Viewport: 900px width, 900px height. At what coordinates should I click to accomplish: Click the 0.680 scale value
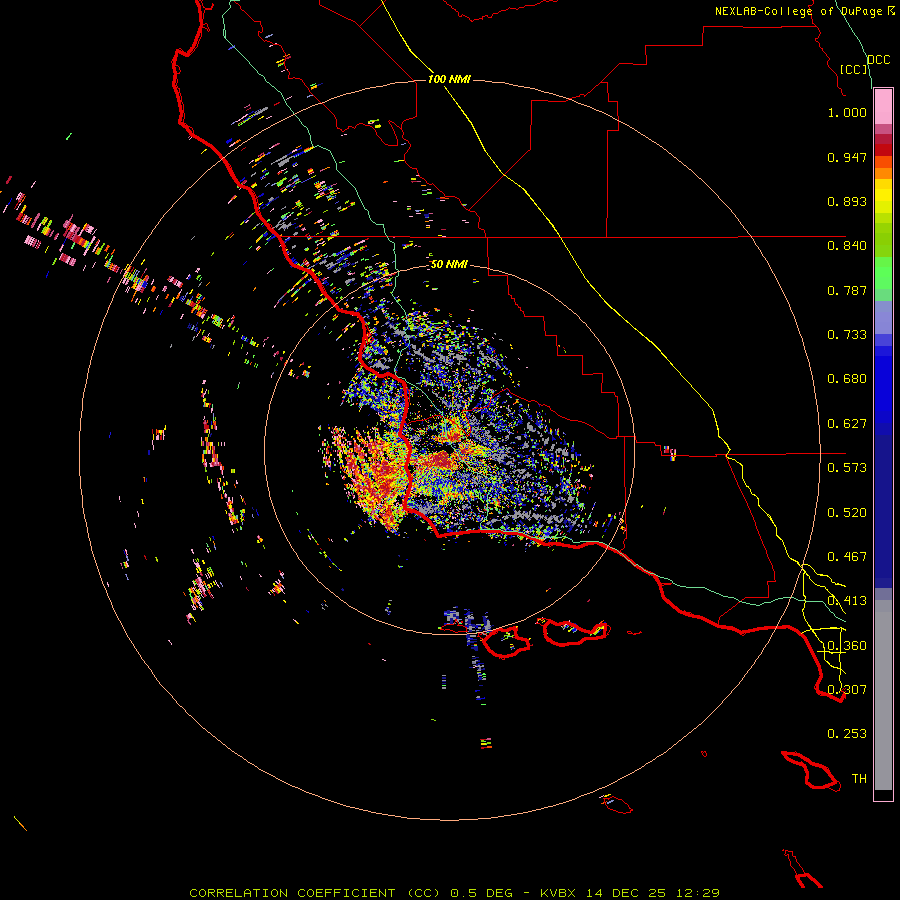(x=847, y=379)
